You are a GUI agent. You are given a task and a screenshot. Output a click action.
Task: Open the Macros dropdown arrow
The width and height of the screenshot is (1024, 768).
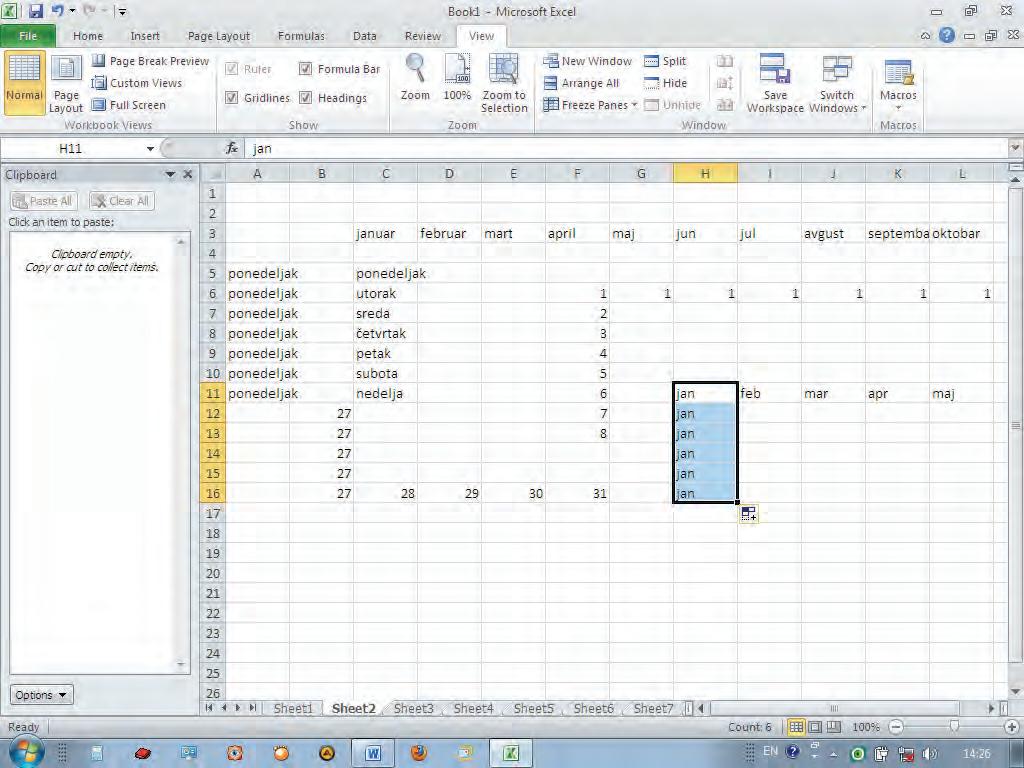(899, 108)
